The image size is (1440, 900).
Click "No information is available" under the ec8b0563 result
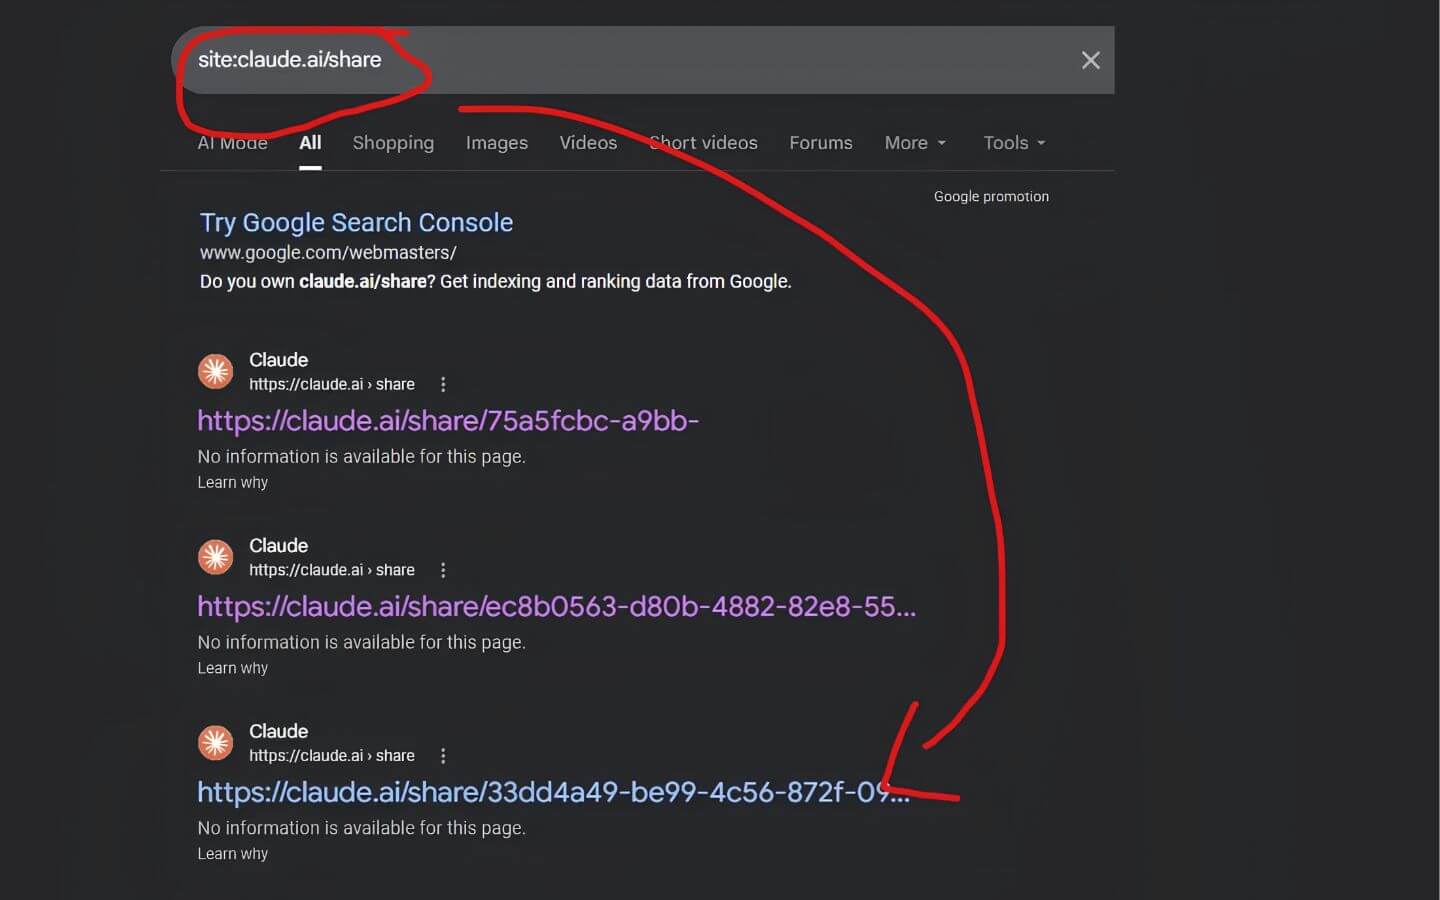[361, 643]
